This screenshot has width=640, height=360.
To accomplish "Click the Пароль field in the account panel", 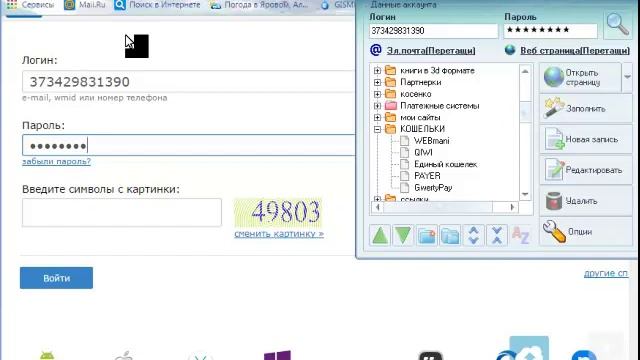I will pyautogui.click(x=551, y=31).
